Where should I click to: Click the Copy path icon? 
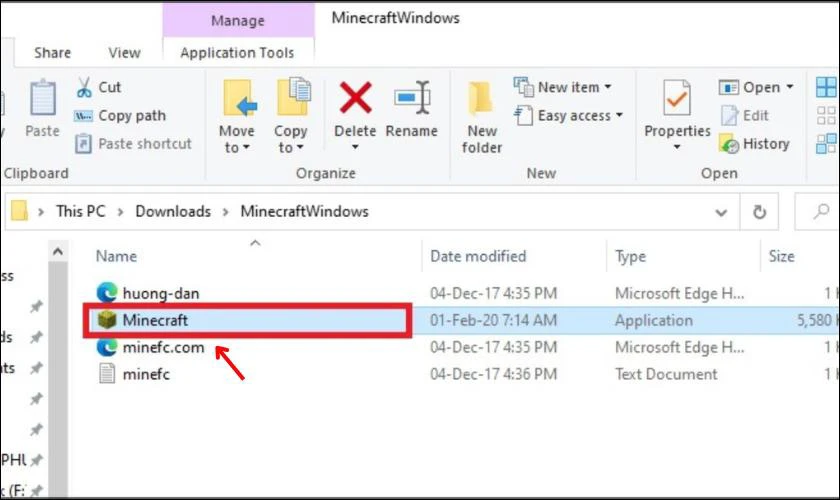click(x=83, y=116)
